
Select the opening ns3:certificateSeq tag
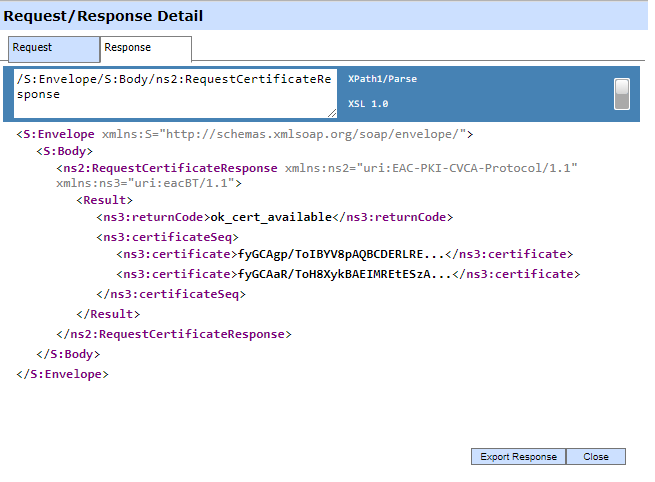pos(167,237)
